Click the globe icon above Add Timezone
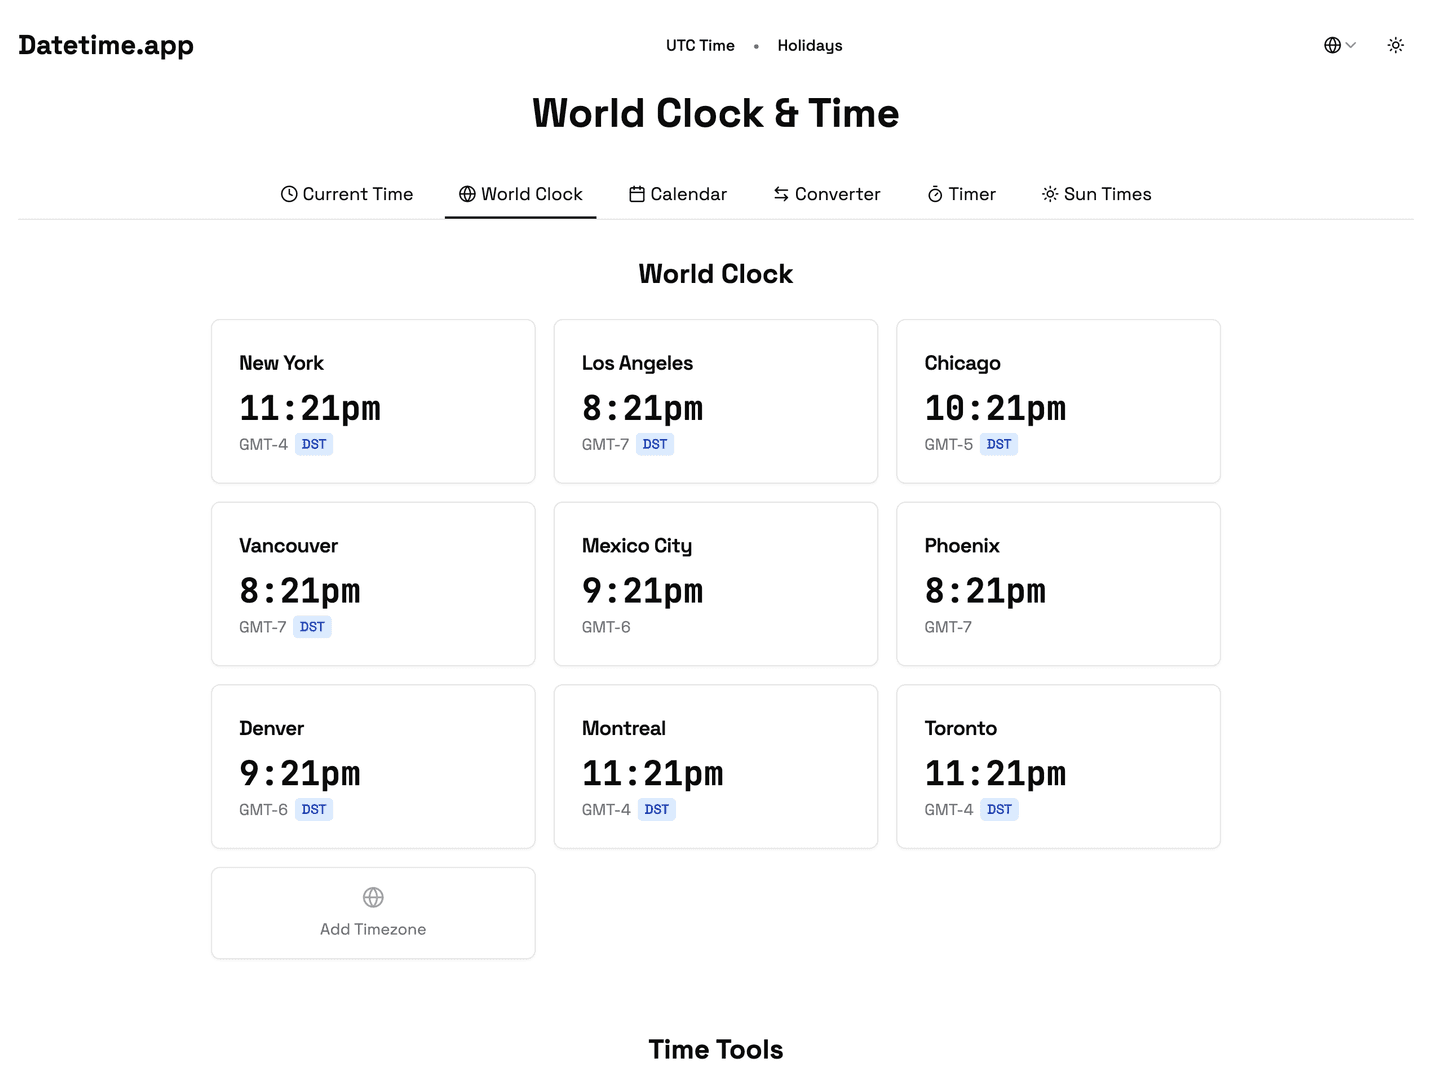The height and width of the screenshot is (1080, 1432). click(373, 897)
